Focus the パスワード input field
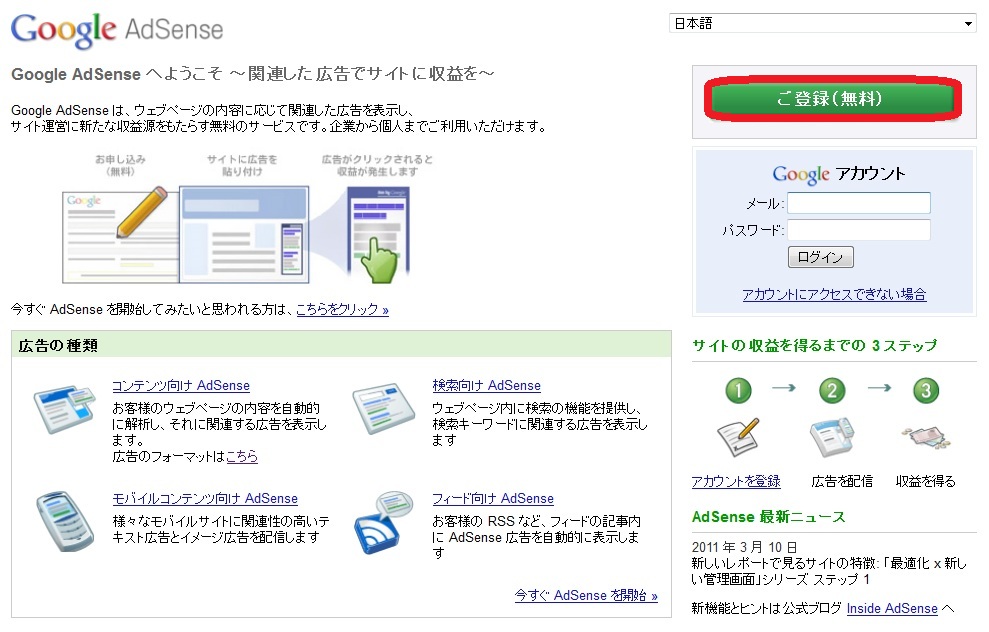The height and width of the screenshot is (632, 989). [x=858, y=230]
